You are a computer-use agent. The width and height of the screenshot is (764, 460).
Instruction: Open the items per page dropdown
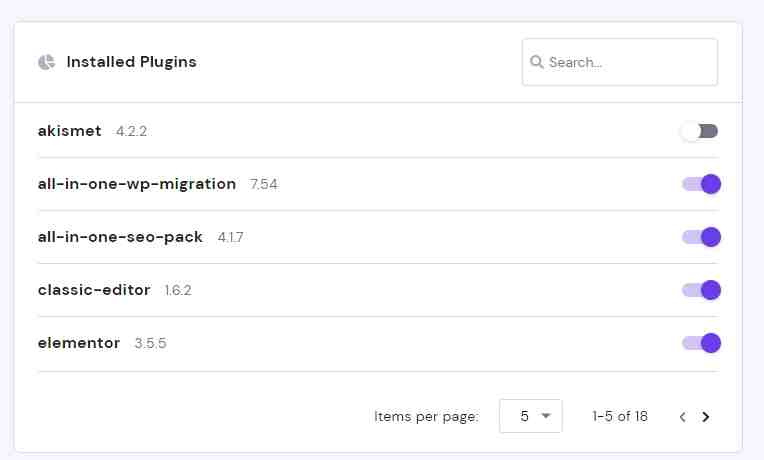(531, 416)
